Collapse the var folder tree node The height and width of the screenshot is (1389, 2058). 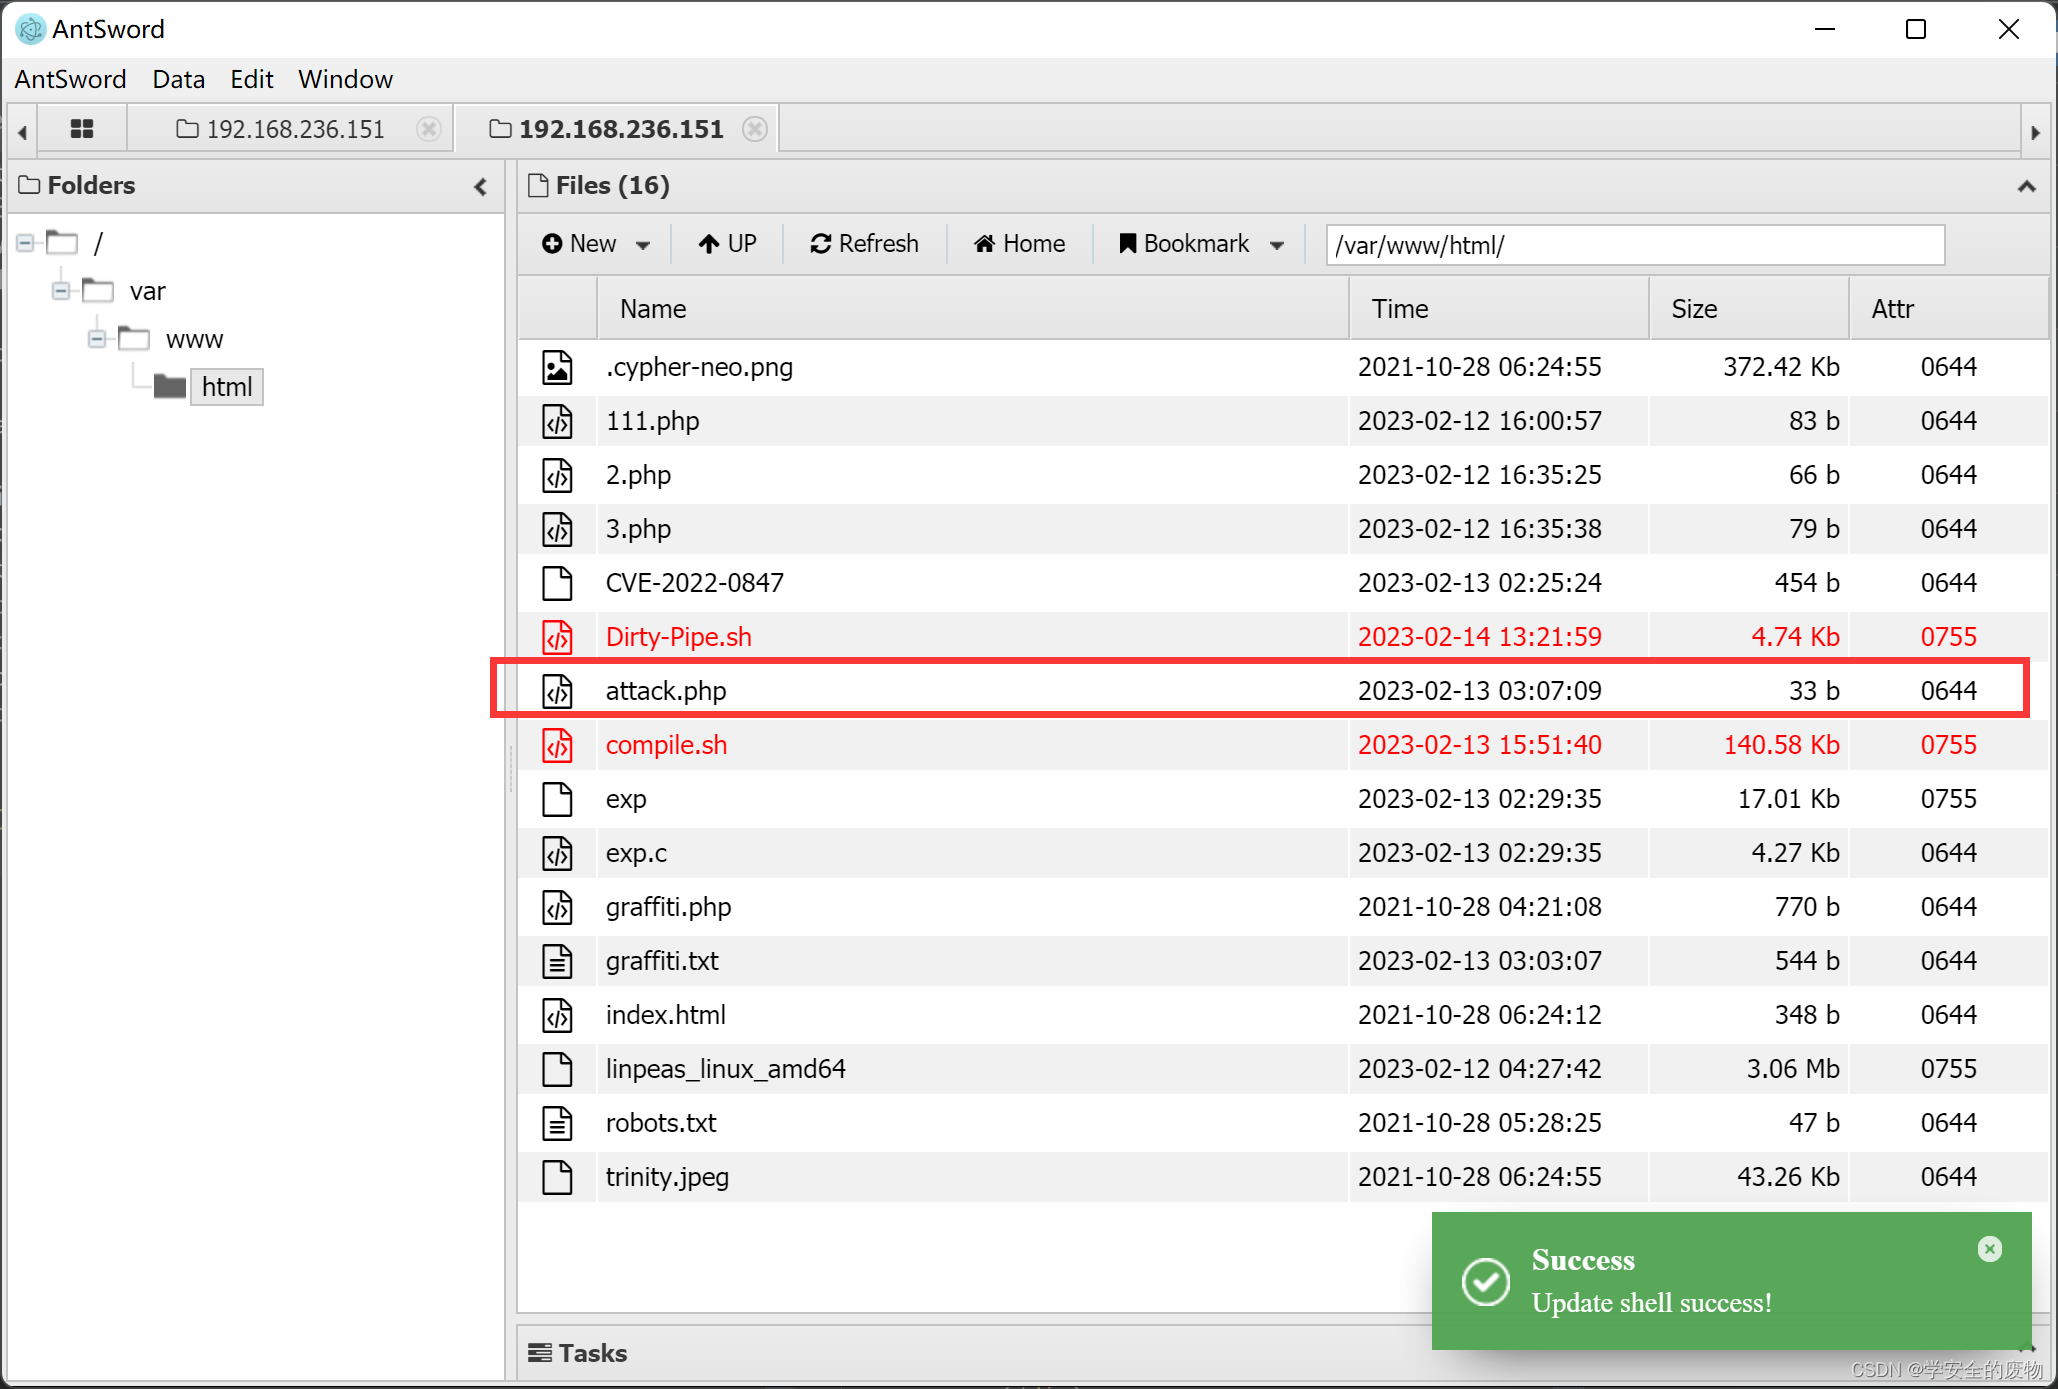click(x=61, y=291)
